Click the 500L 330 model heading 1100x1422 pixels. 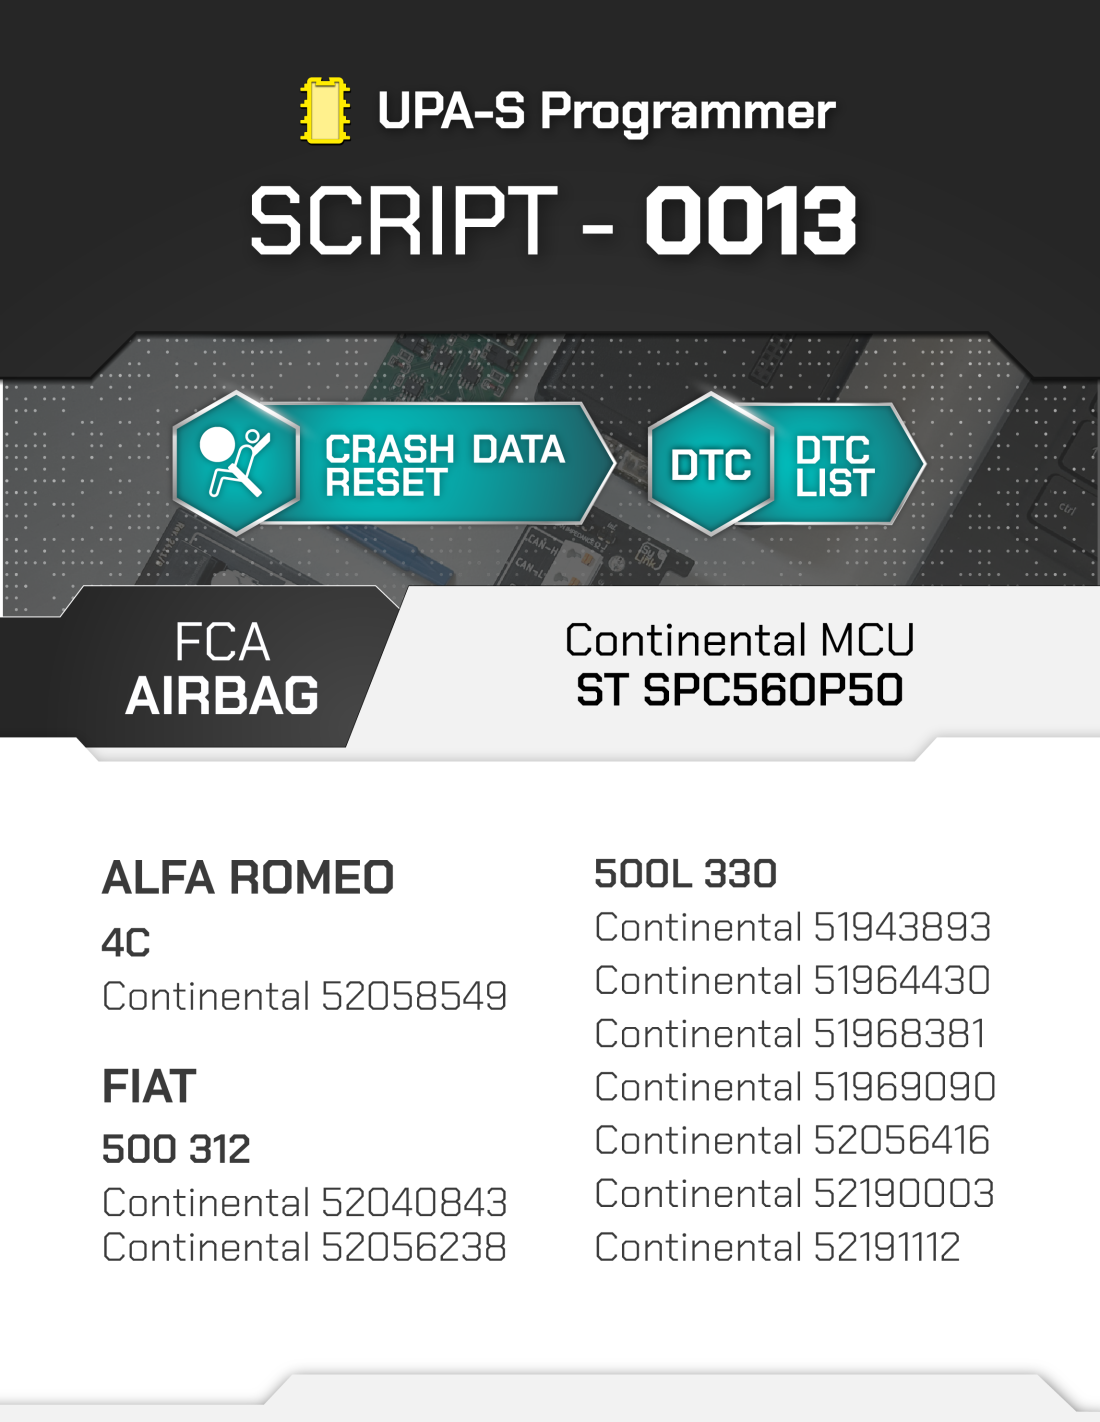(x=686, y=874)
